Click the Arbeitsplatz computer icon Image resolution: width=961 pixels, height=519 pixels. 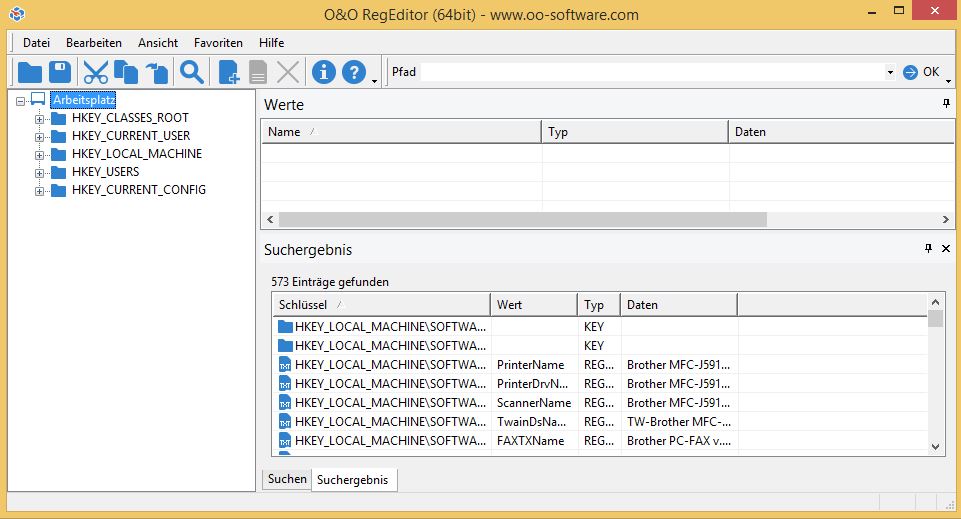(x=38, y=99)
